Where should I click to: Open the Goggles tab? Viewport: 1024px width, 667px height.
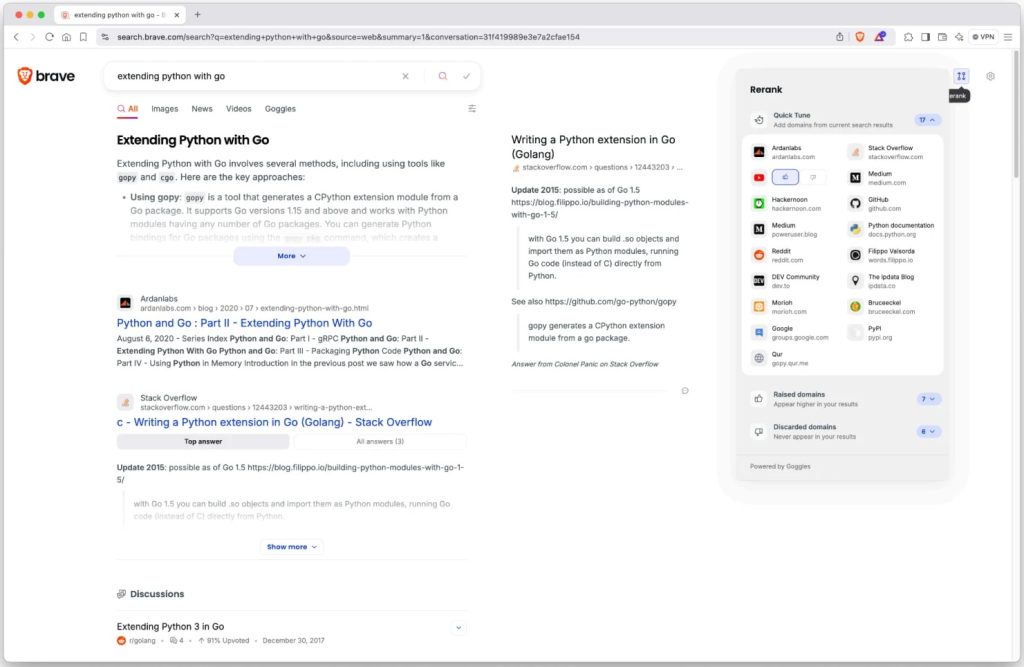280,109
